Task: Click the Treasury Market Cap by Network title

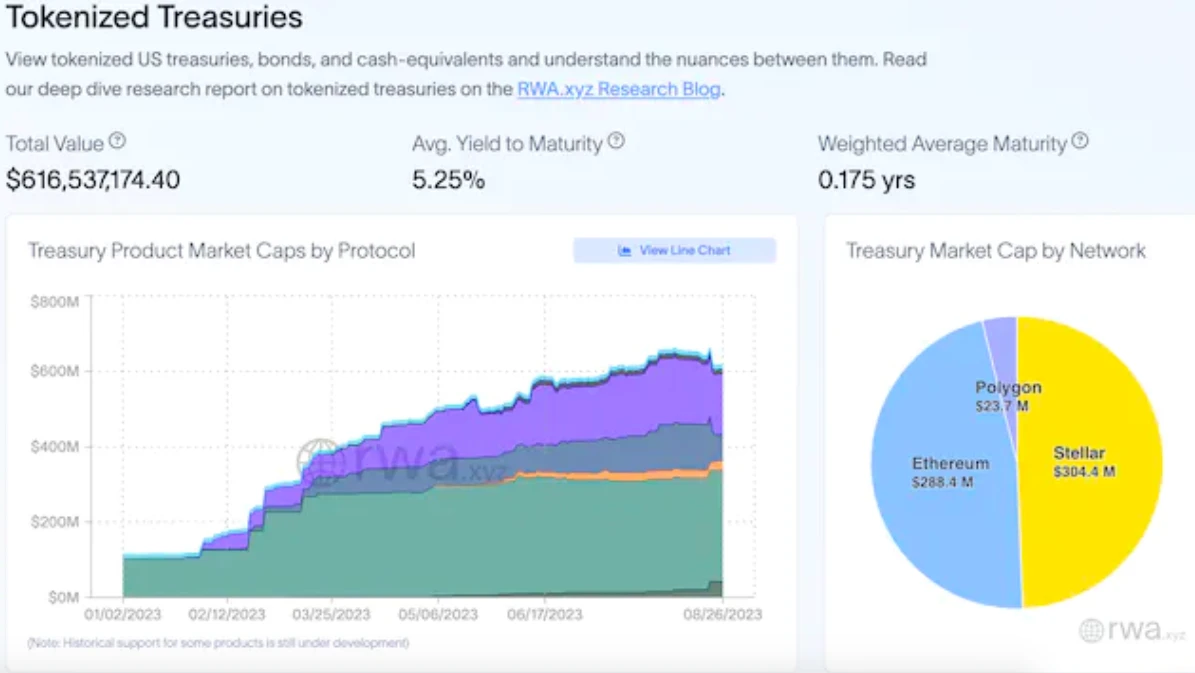Action: (x=995, y=250)
